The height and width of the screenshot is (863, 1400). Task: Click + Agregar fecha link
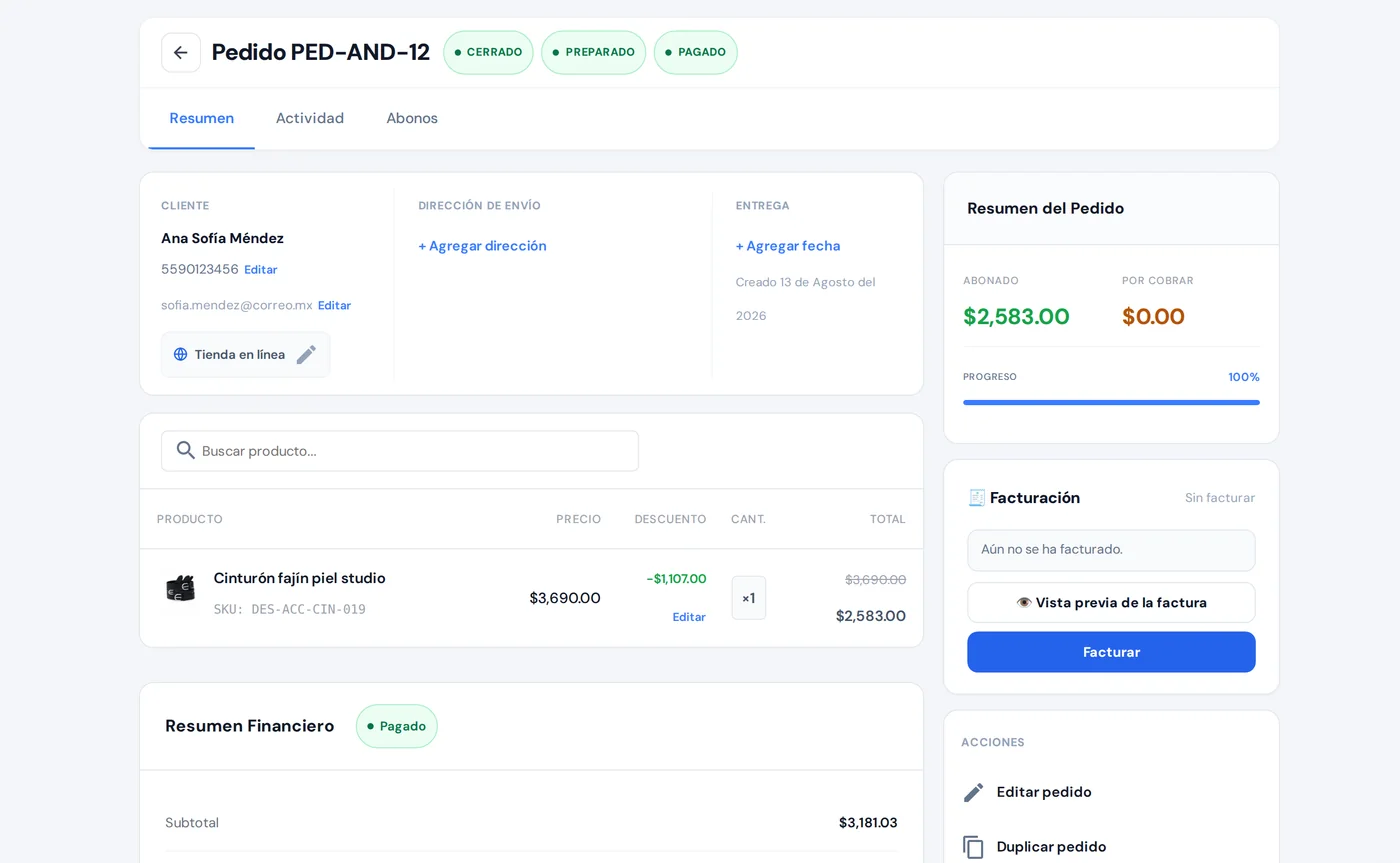788,246
